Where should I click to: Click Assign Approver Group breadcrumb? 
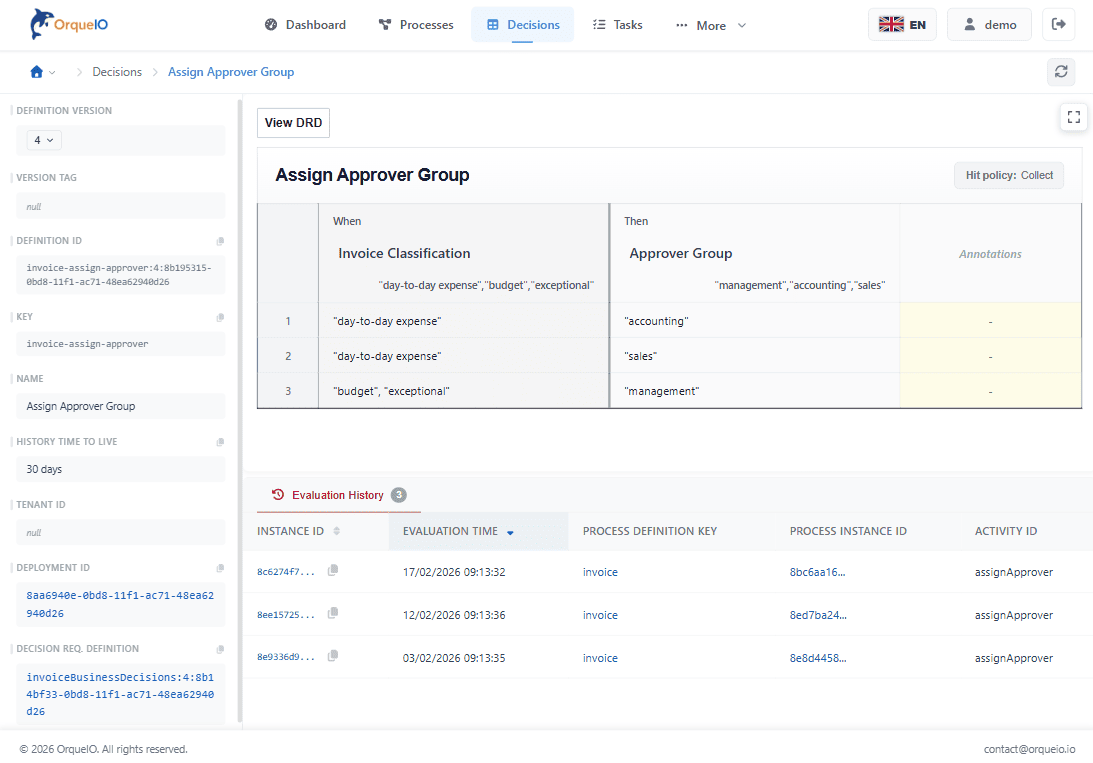(x=231, y=72)
